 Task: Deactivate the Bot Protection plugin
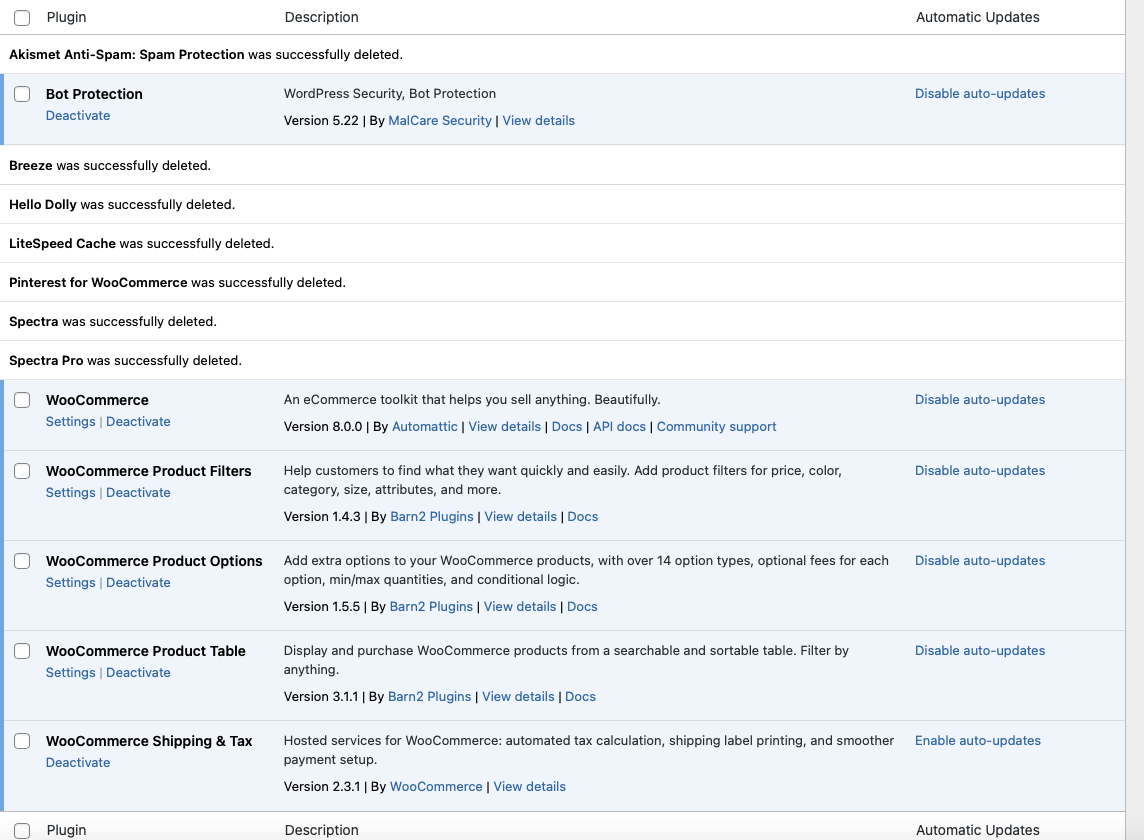pyautogui.click(x=78, y=115)
